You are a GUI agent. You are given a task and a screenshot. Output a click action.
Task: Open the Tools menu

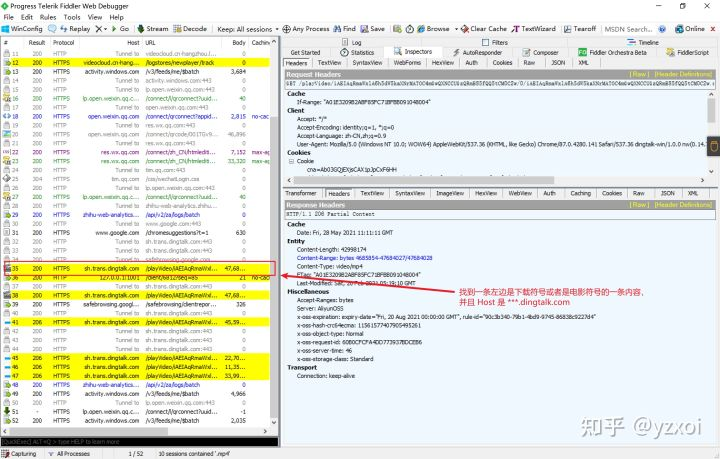click(72, 17)
